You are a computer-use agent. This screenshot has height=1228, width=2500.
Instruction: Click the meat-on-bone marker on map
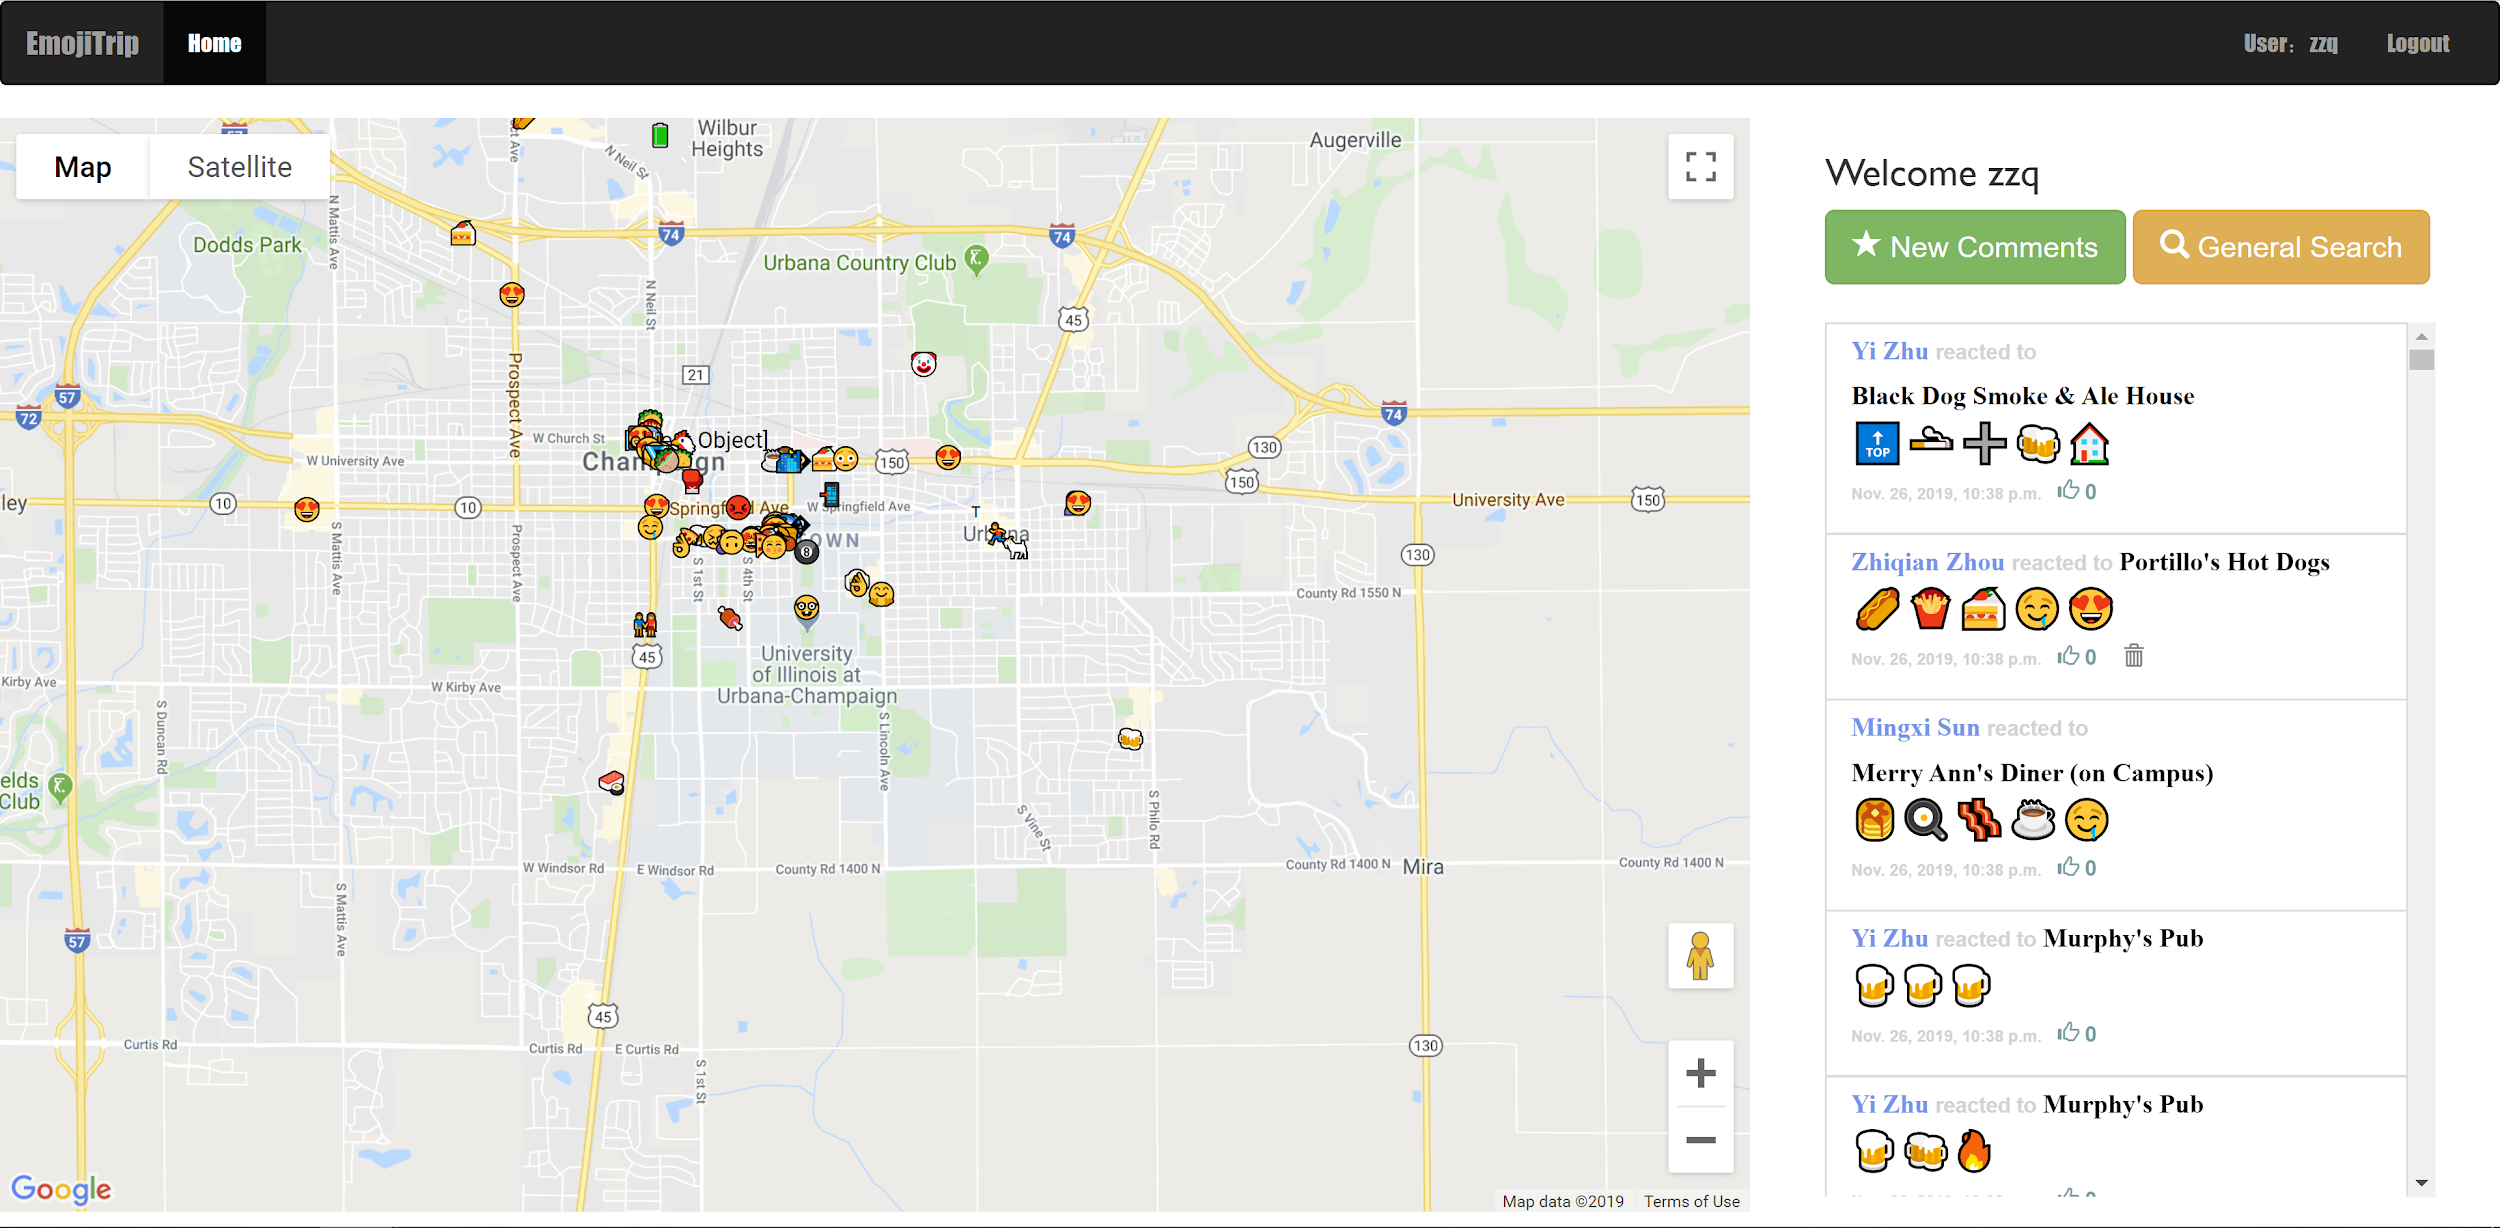[731, 619]
